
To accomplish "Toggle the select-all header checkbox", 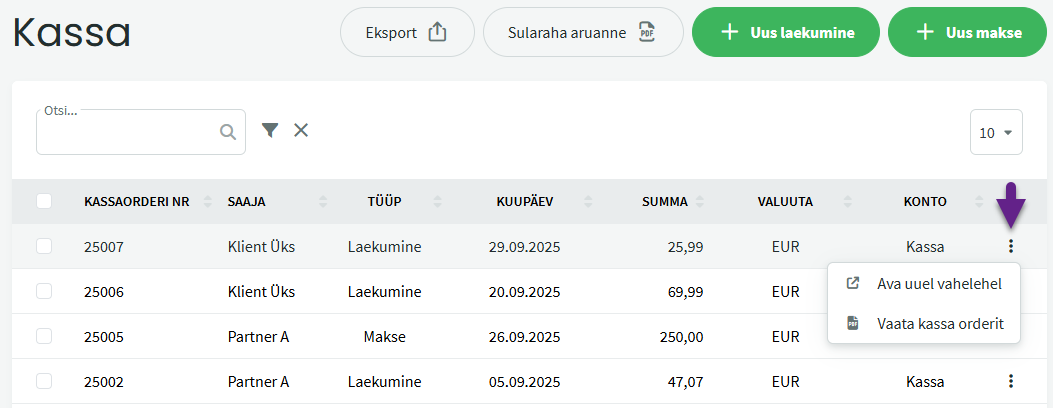I will (x=44, y=201).
